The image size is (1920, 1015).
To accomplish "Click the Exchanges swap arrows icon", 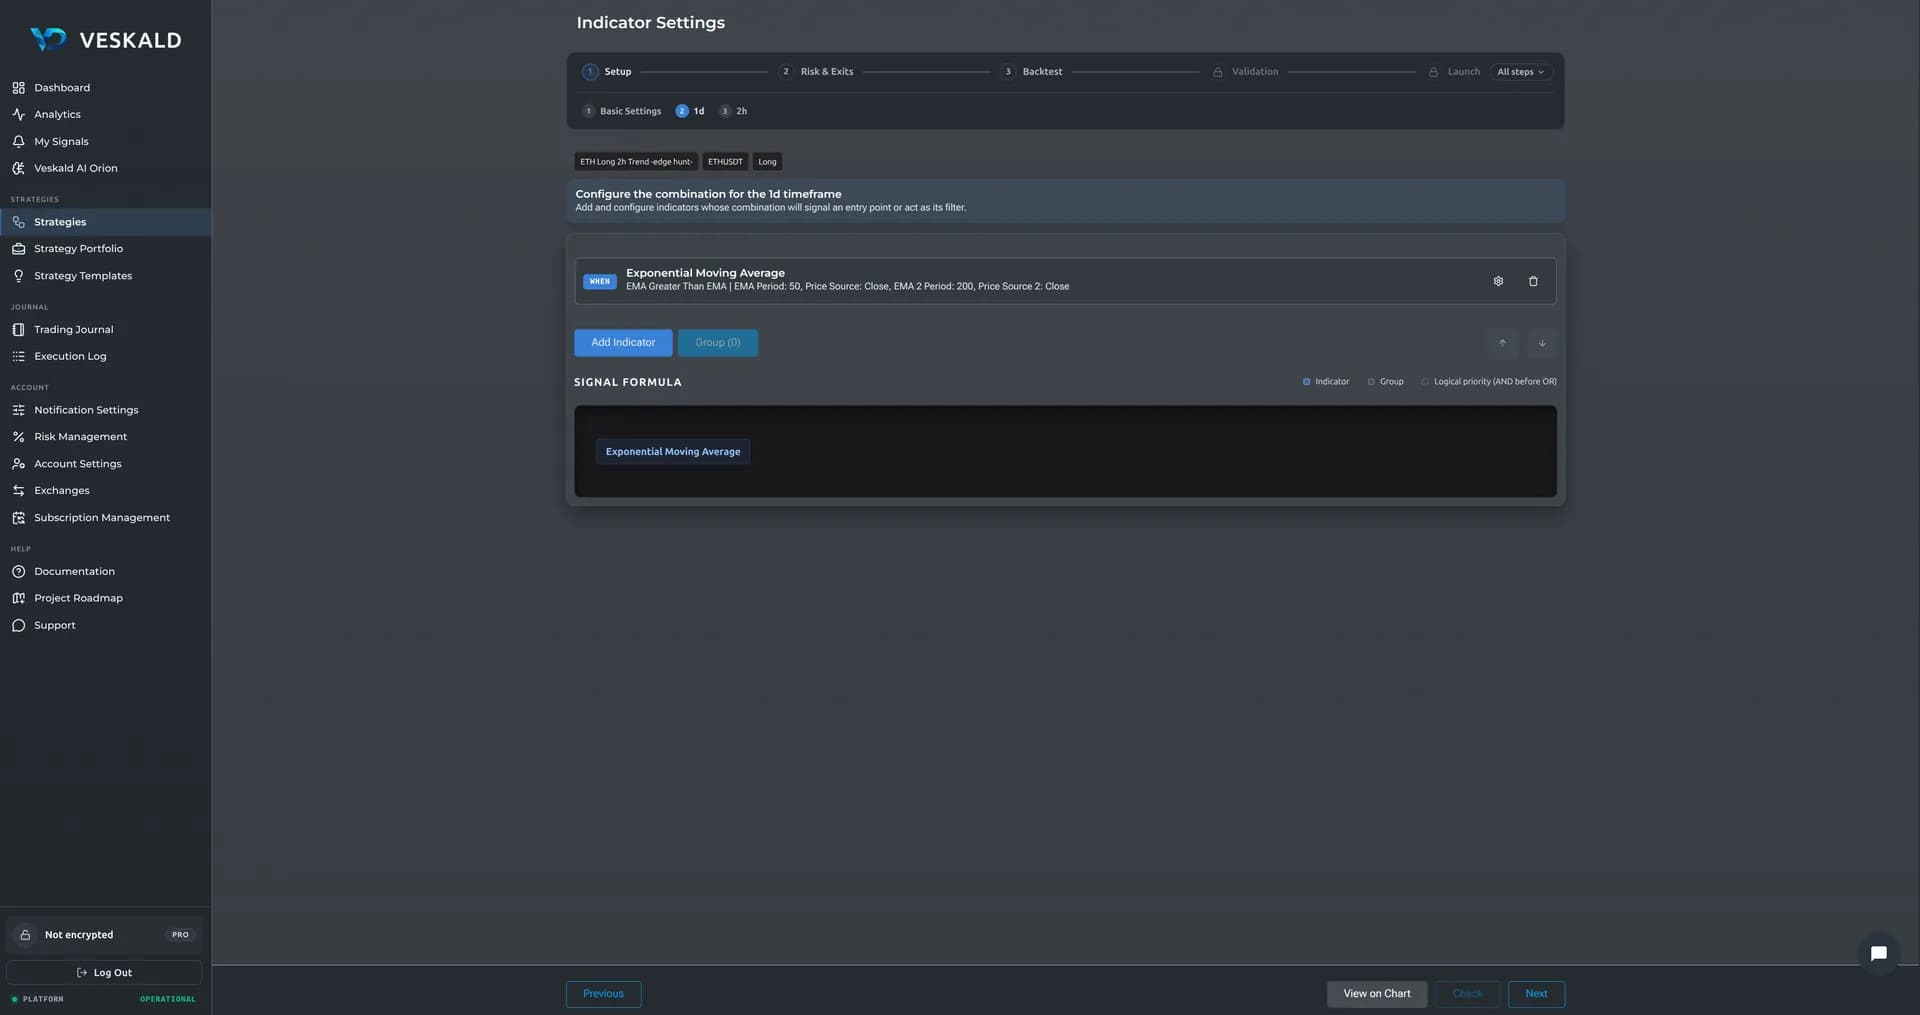I will [18, 491].
